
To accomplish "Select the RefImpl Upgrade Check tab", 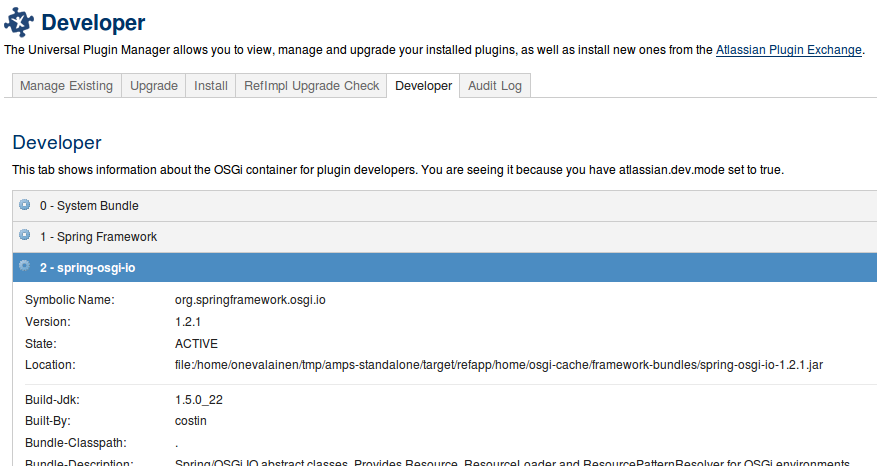I will (x=312, y=86).
